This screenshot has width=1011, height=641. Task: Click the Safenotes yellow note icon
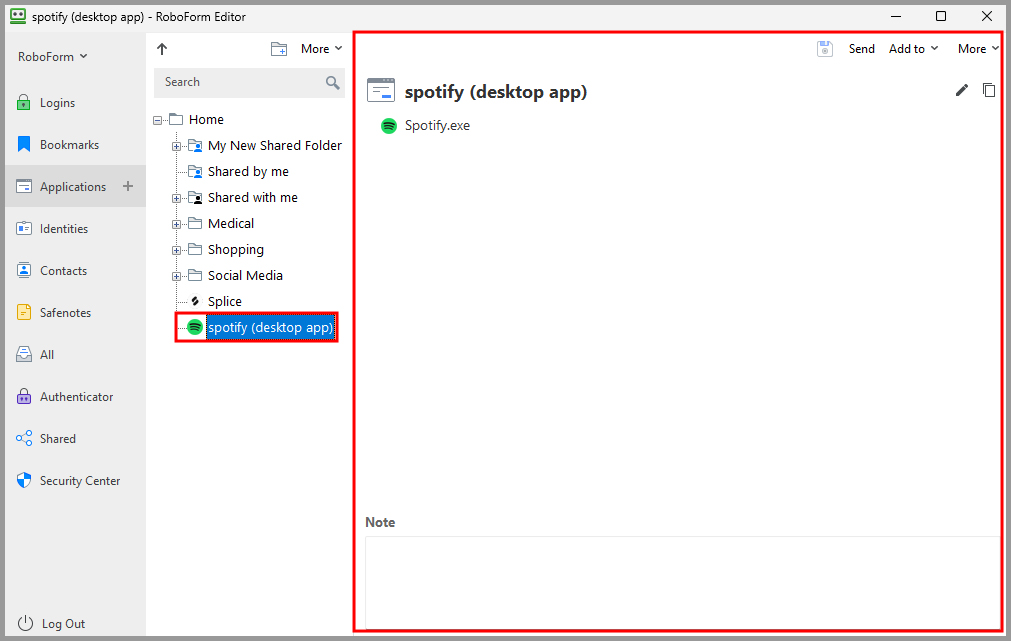coord(24,312)
